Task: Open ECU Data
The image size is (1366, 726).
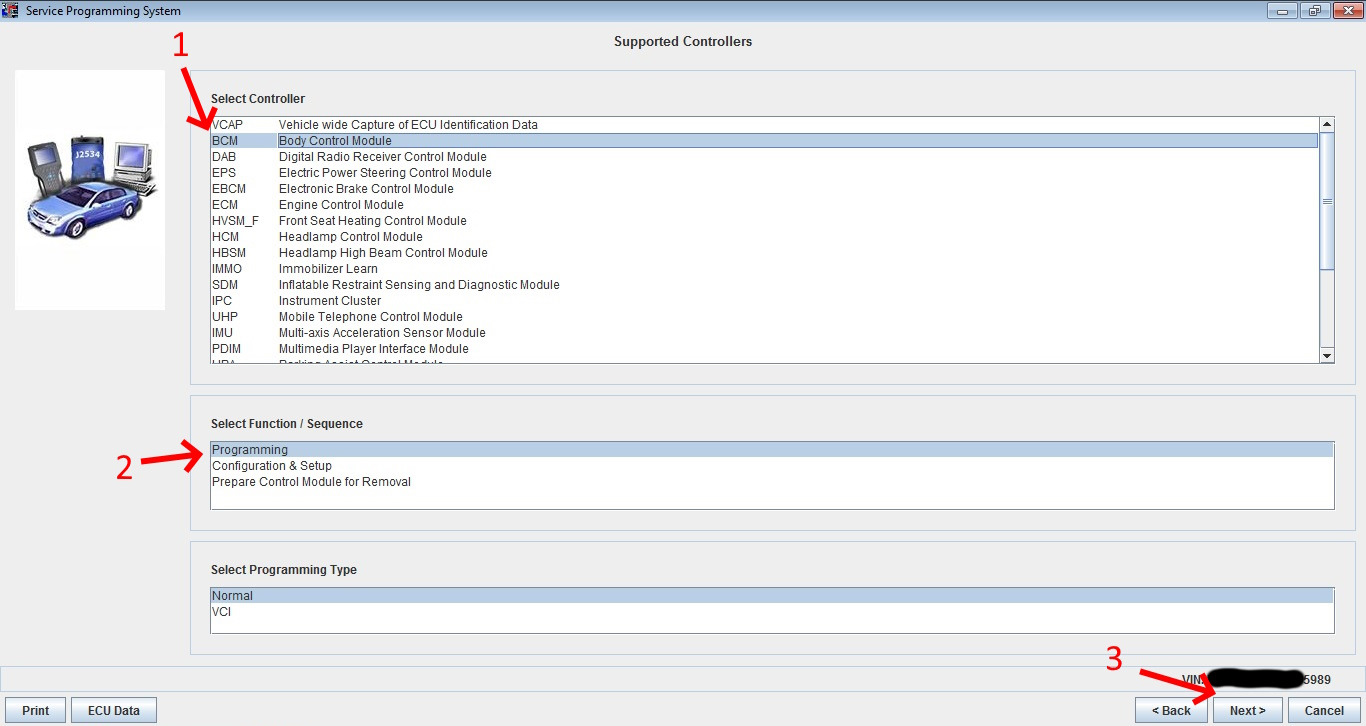Action: click(x=114, y=710)
